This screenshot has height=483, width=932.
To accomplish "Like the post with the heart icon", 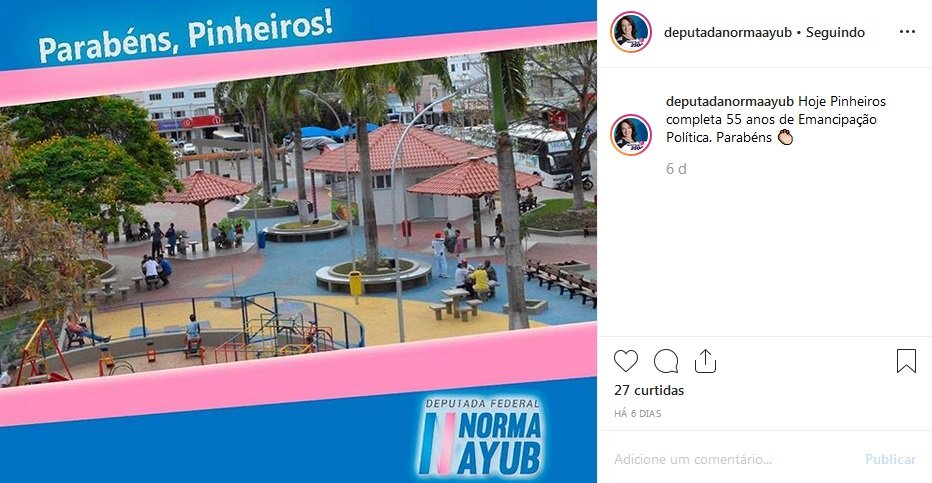I will tap(625, 361).
